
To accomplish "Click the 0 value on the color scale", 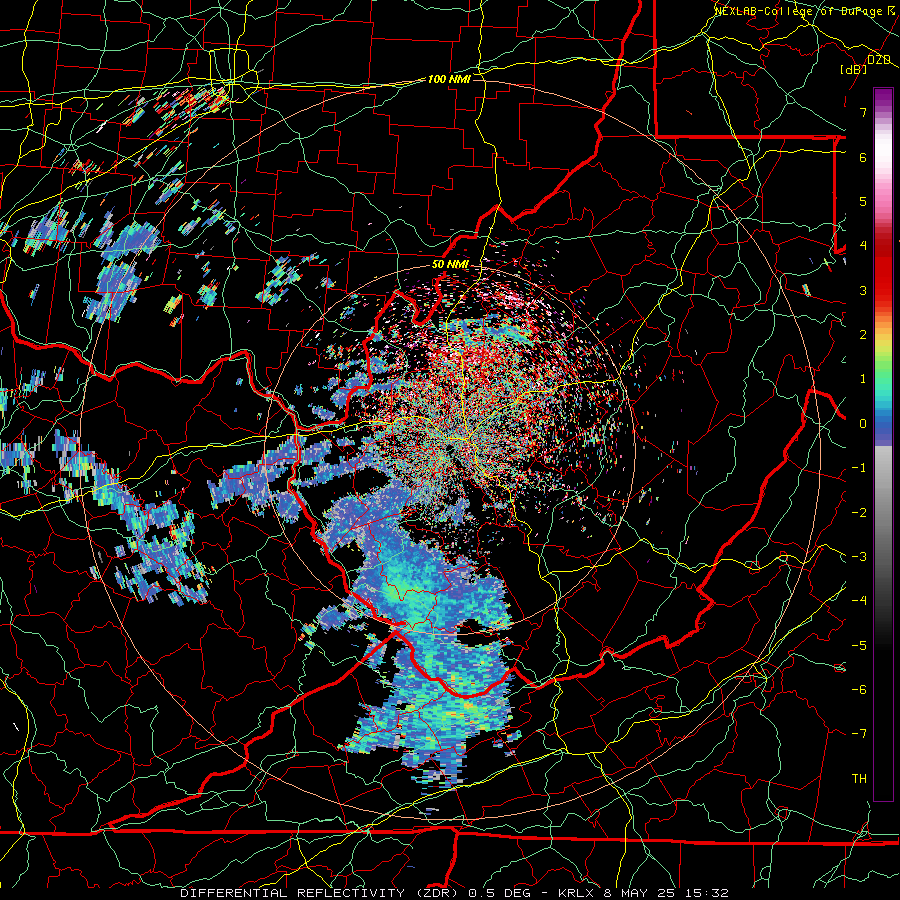I will pyautogui.click(x=863, y=424).
